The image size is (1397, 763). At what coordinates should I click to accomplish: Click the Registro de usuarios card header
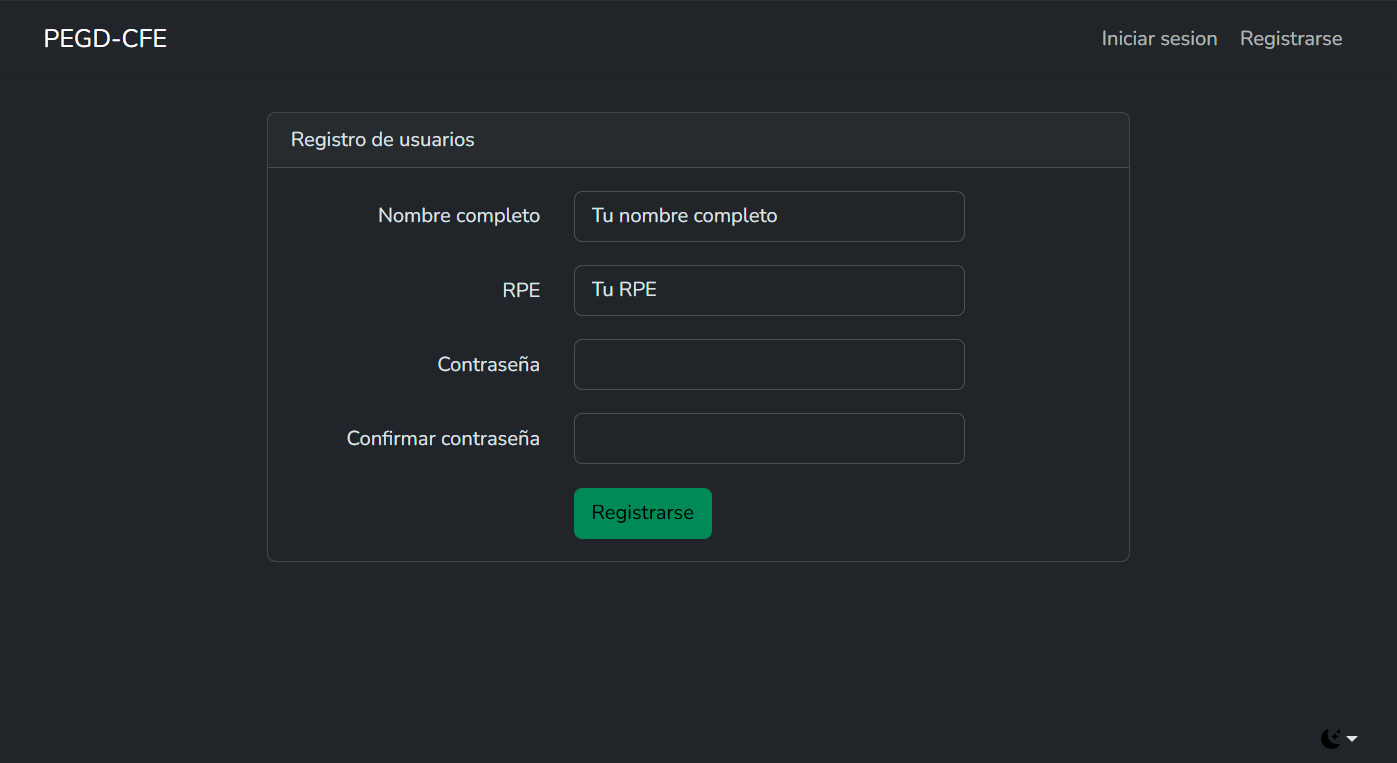pos(382,140)
